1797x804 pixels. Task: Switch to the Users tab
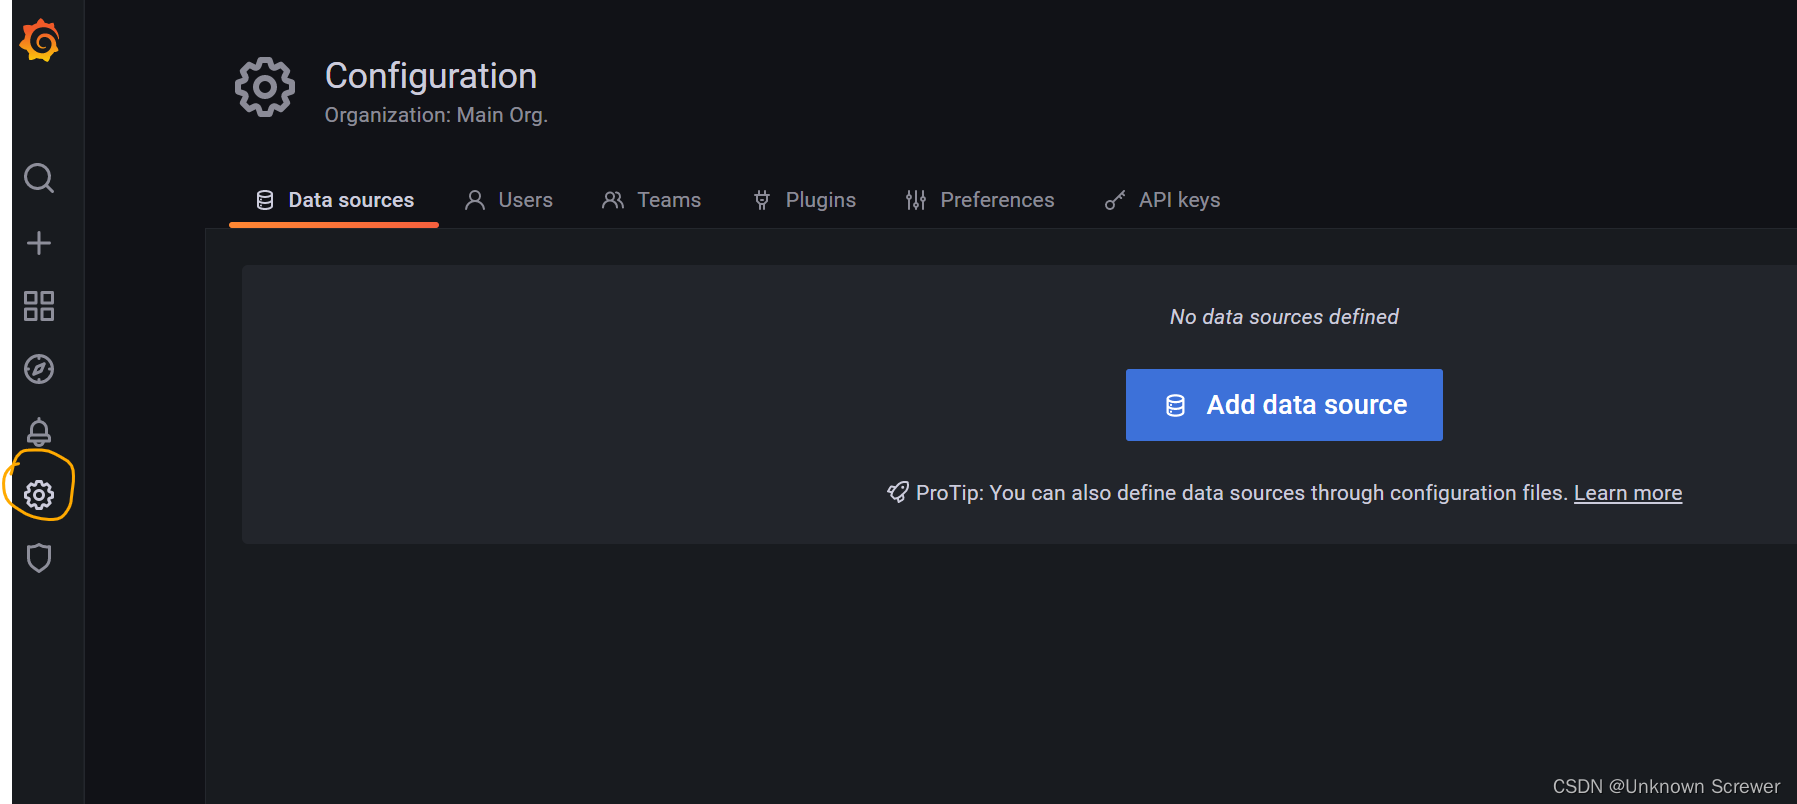(x=509, y=200)
